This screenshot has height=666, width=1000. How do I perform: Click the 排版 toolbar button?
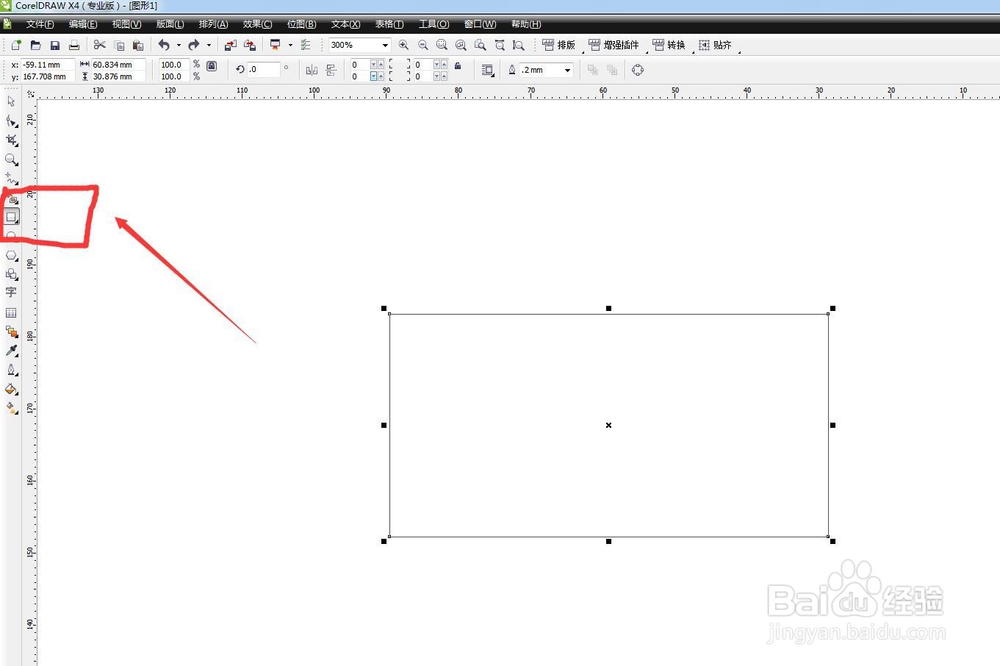click(559, 45)
